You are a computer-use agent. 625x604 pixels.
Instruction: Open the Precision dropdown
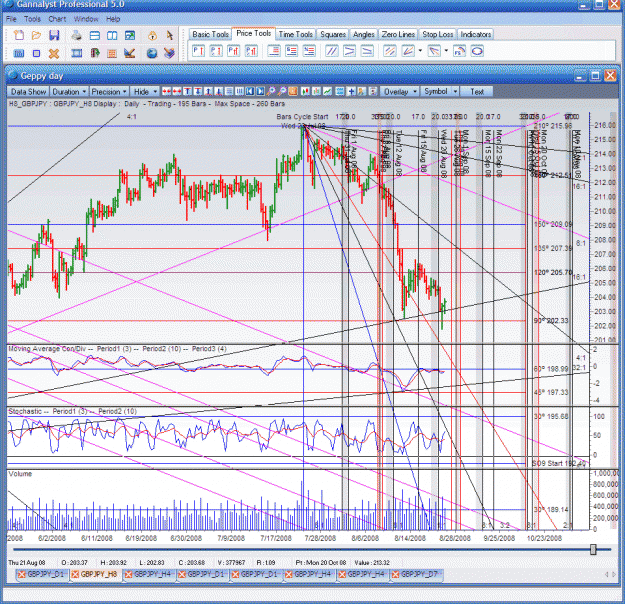[x=108, y=92]
